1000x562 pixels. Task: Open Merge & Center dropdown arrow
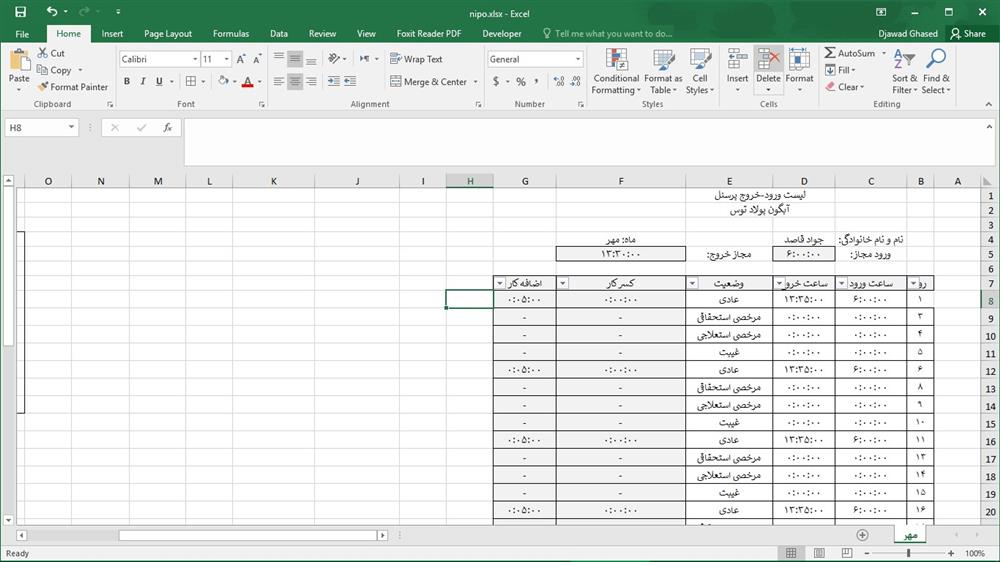tap(475, 82)
